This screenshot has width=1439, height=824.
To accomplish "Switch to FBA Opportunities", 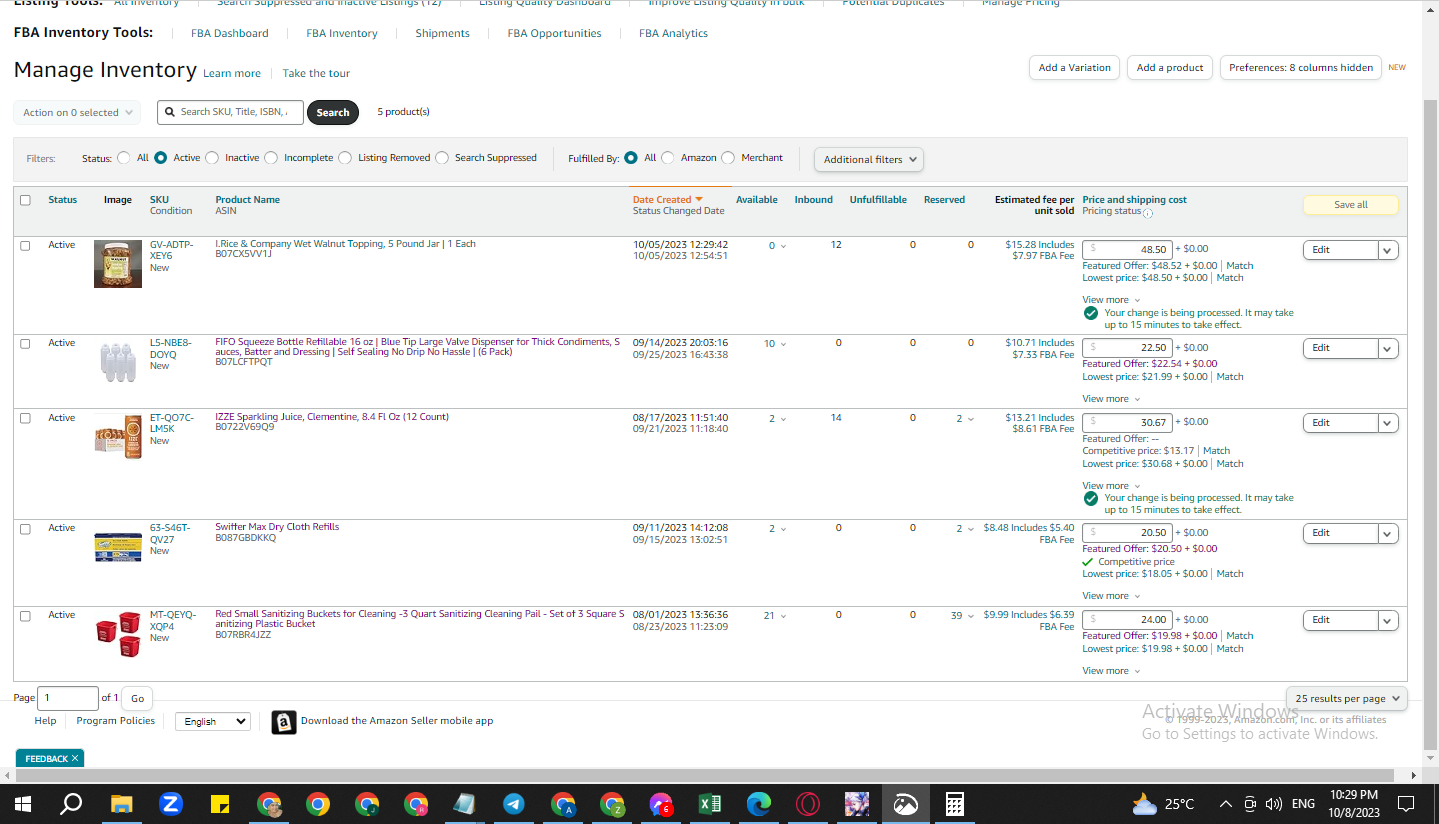I will point(554,33).
